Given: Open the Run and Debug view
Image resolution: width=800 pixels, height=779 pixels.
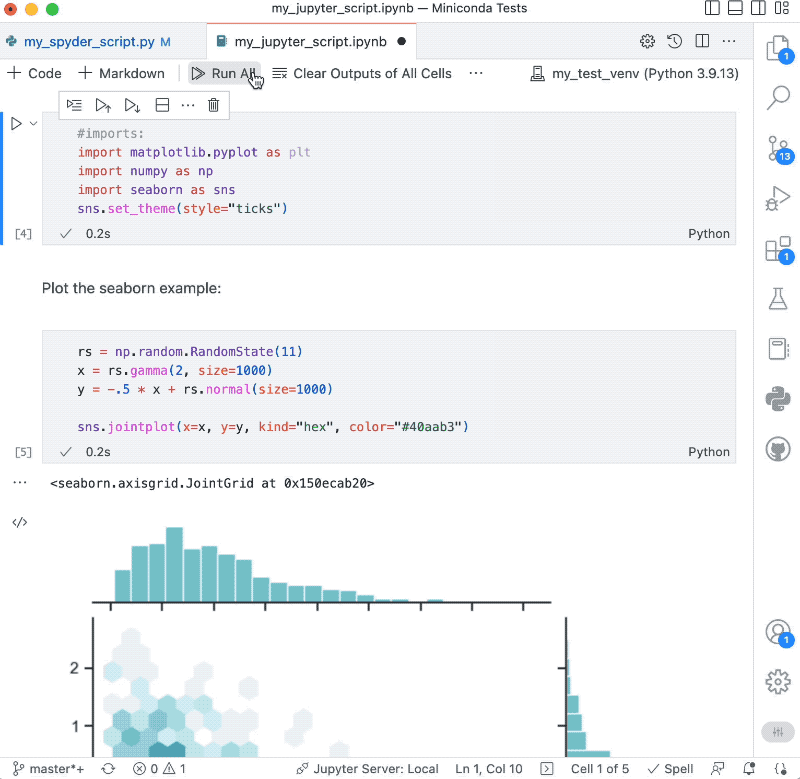Looking at the screenshot, I should click(x=778, y=198).
